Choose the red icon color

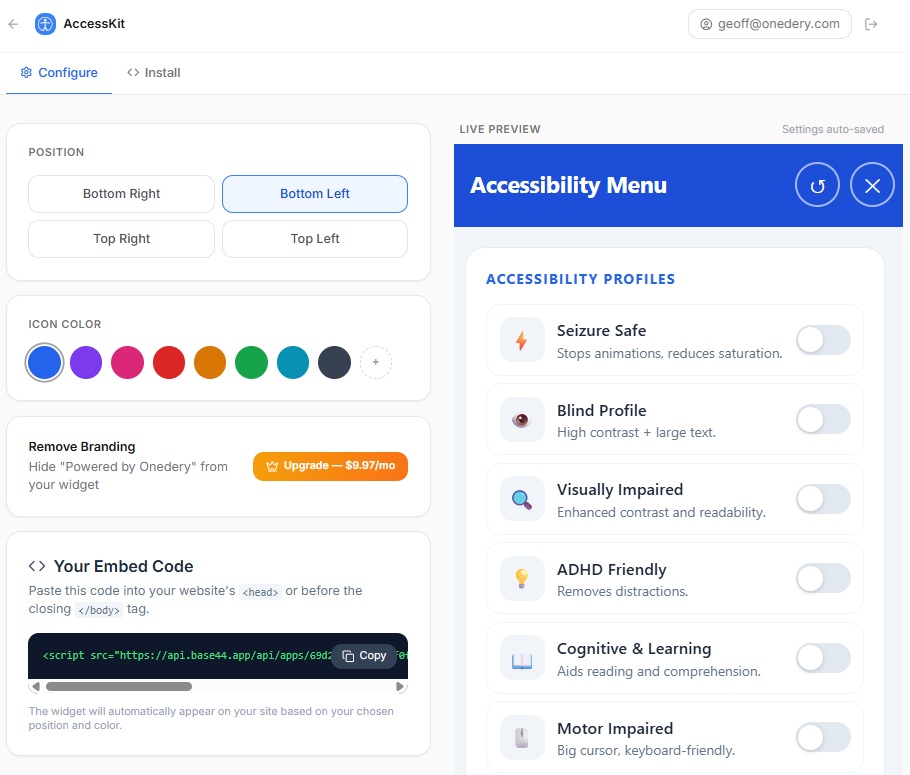pos(169,362)
